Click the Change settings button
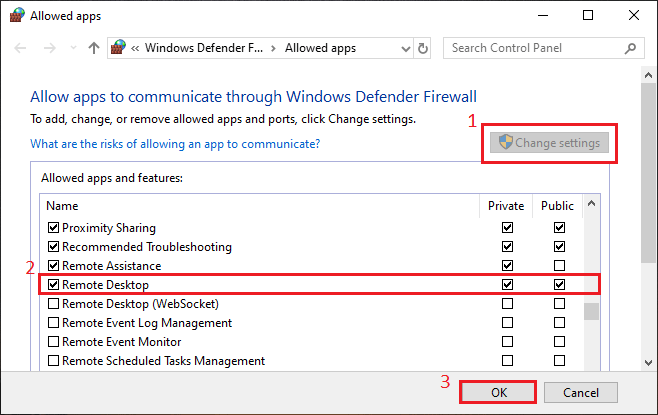The width and height of the screenshot is (658, 415). pyautogui.click(x=549, y=143)
